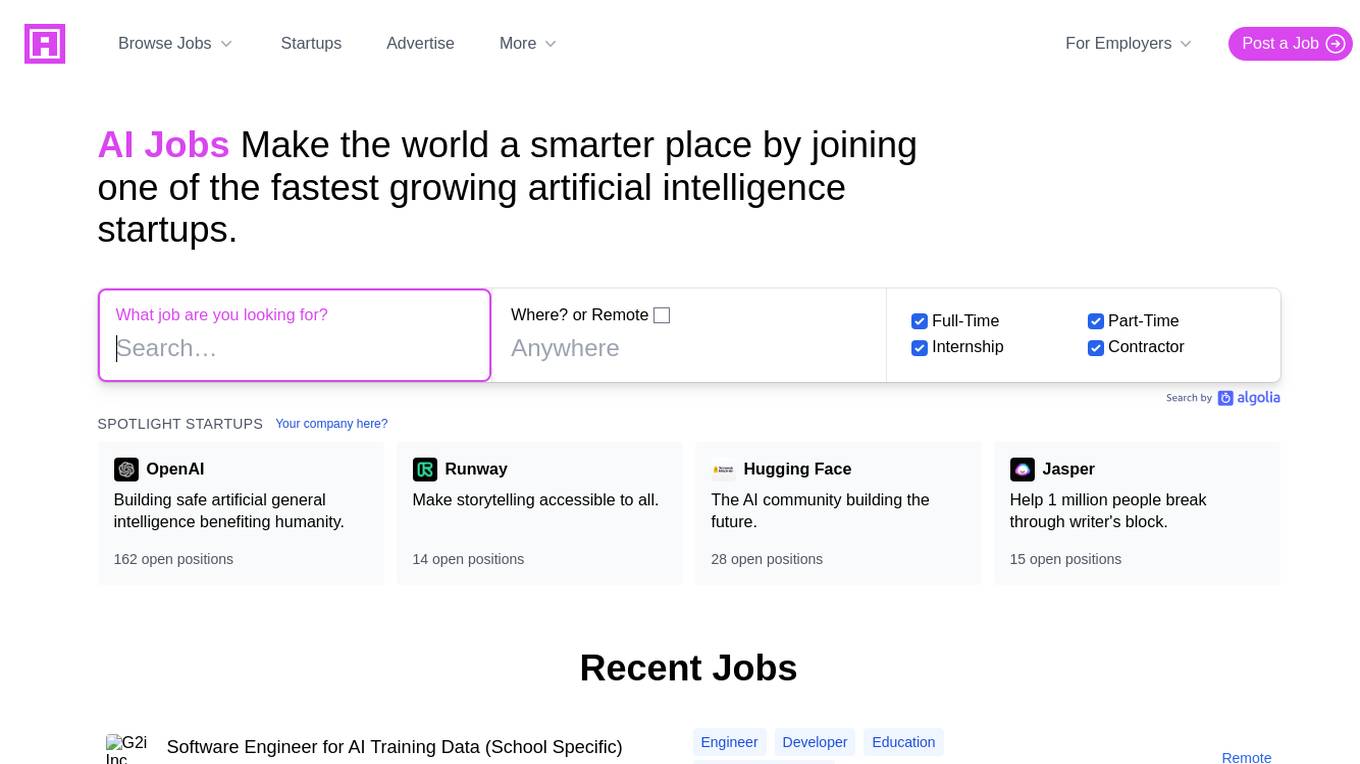Image resolution: width=1360 pixels, height=764 pixels.
Task: Click the Education tag
Action: [903, 742]
